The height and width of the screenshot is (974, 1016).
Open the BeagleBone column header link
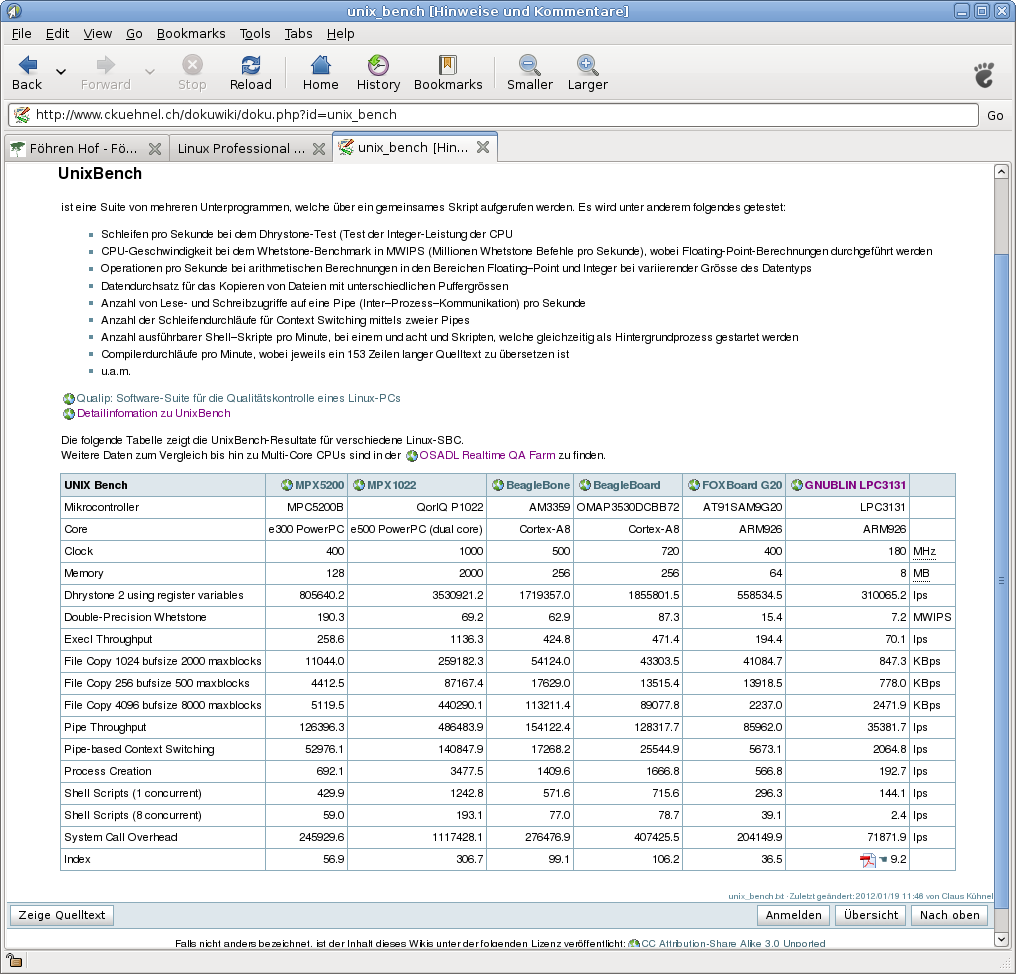538,485
